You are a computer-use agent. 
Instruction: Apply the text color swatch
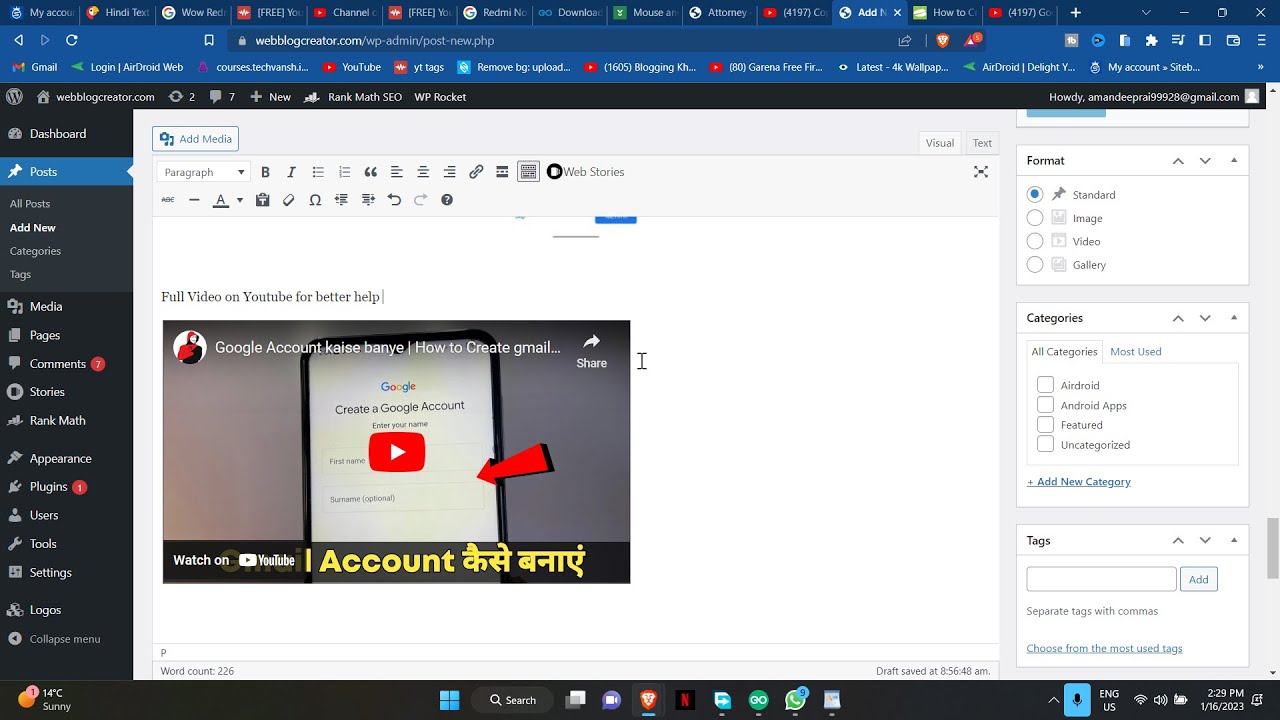(x=221, y=200)
